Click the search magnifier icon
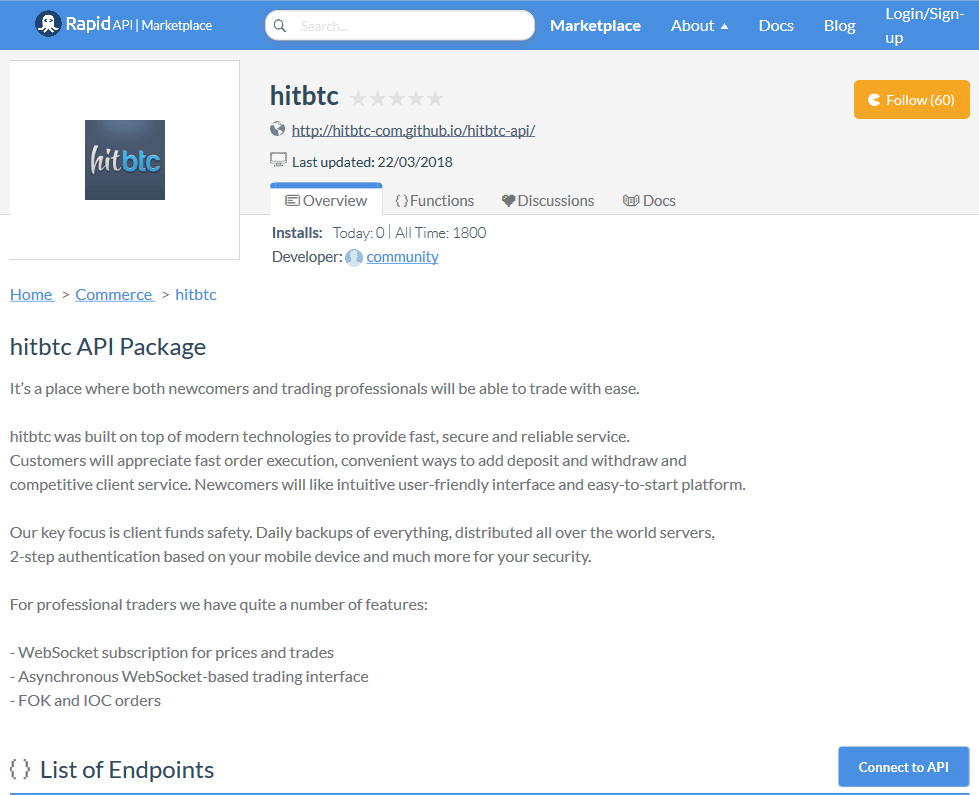The width and height of the screenshot is (979, 795). [280, 26]
